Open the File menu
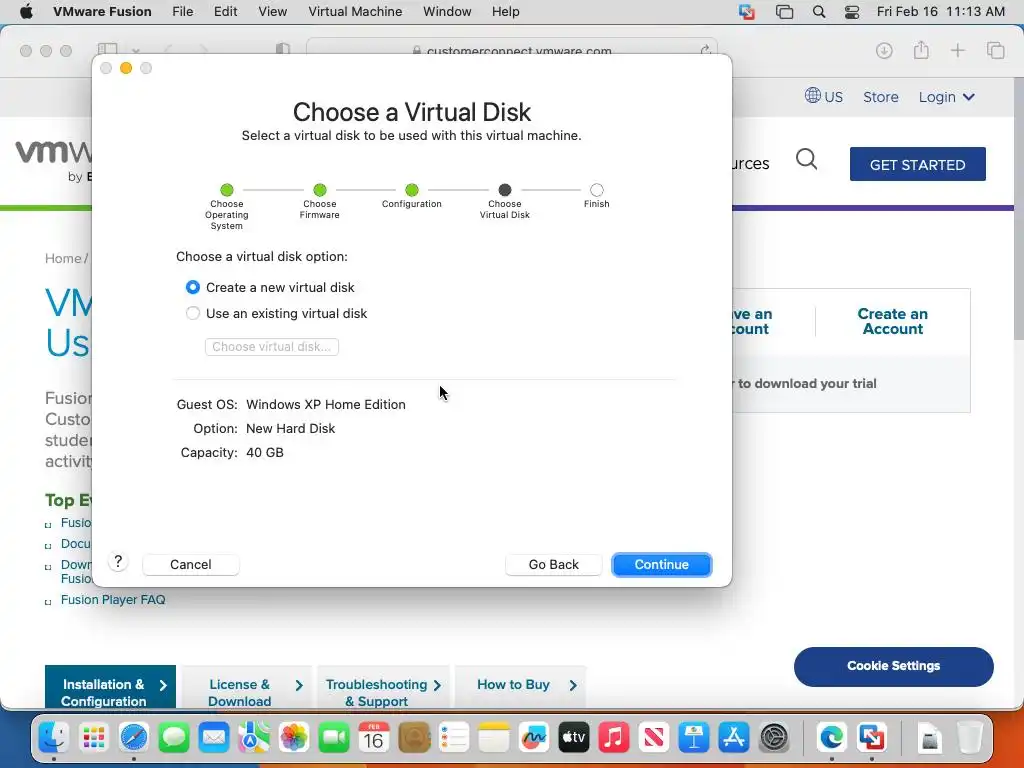1024x768 pixels. (182, 12)
